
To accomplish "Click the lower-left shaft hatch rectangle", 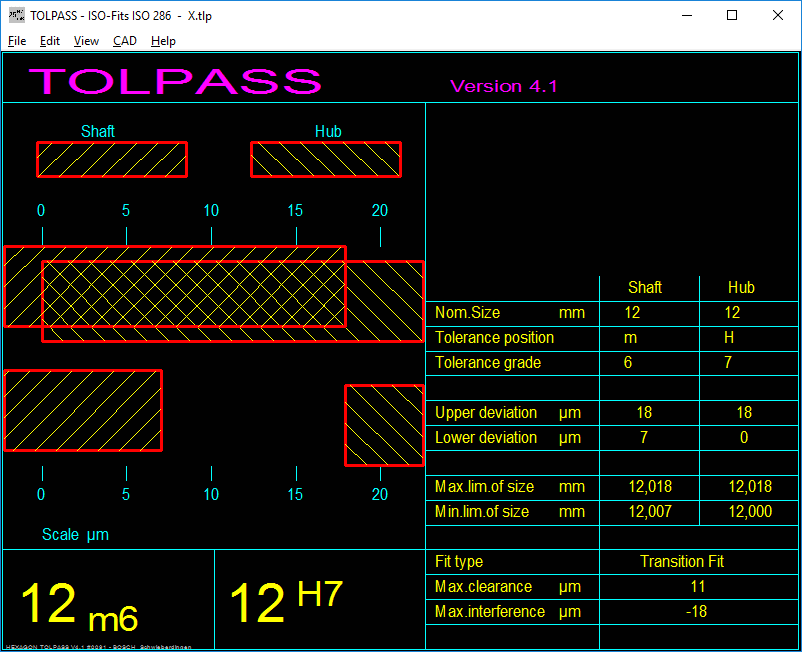I will (83, 411).
